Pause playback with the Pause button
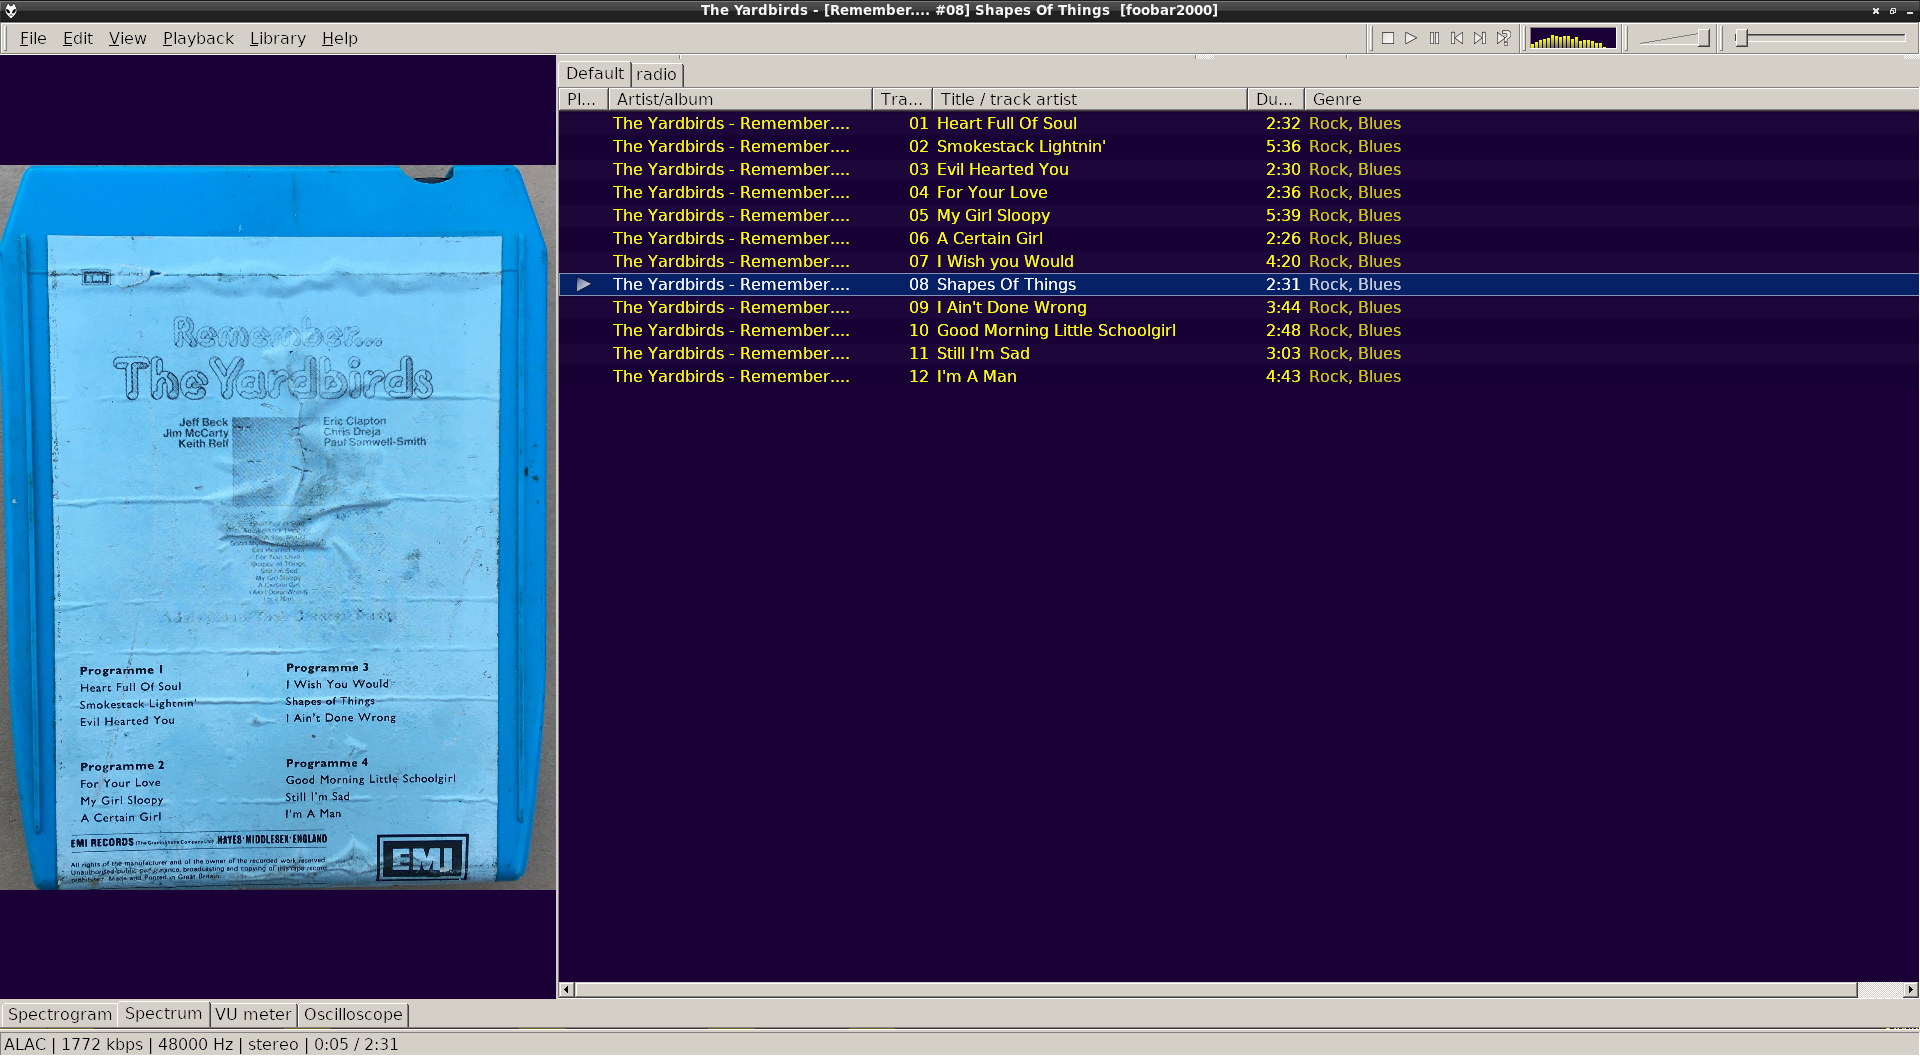 coord(1434,38)
